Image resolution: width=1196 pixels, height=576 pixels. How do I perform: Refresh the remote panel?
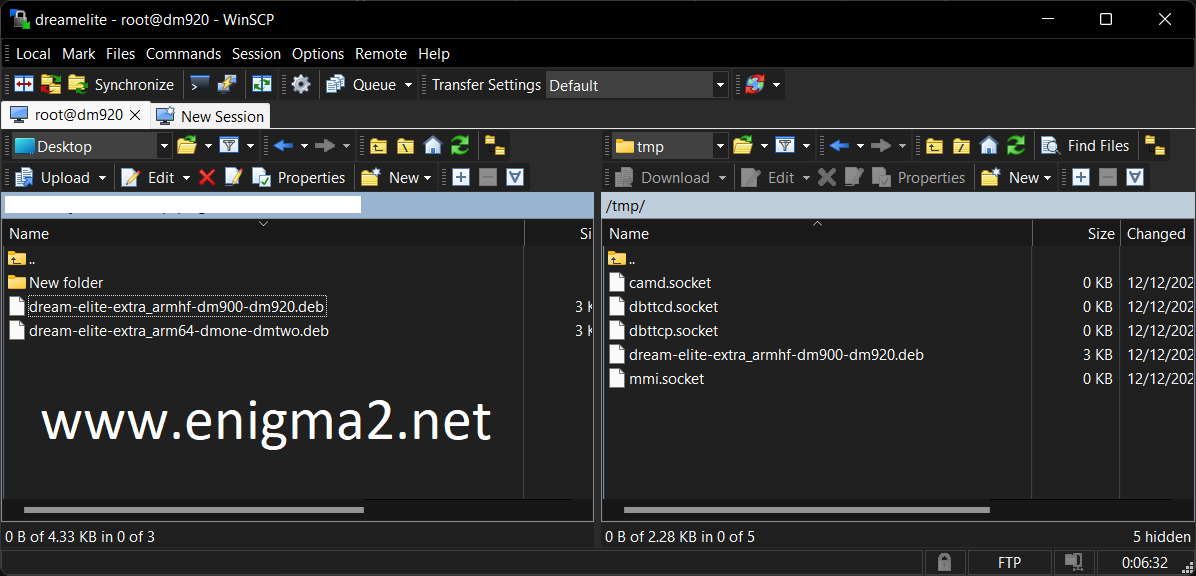pos(1016,146)
